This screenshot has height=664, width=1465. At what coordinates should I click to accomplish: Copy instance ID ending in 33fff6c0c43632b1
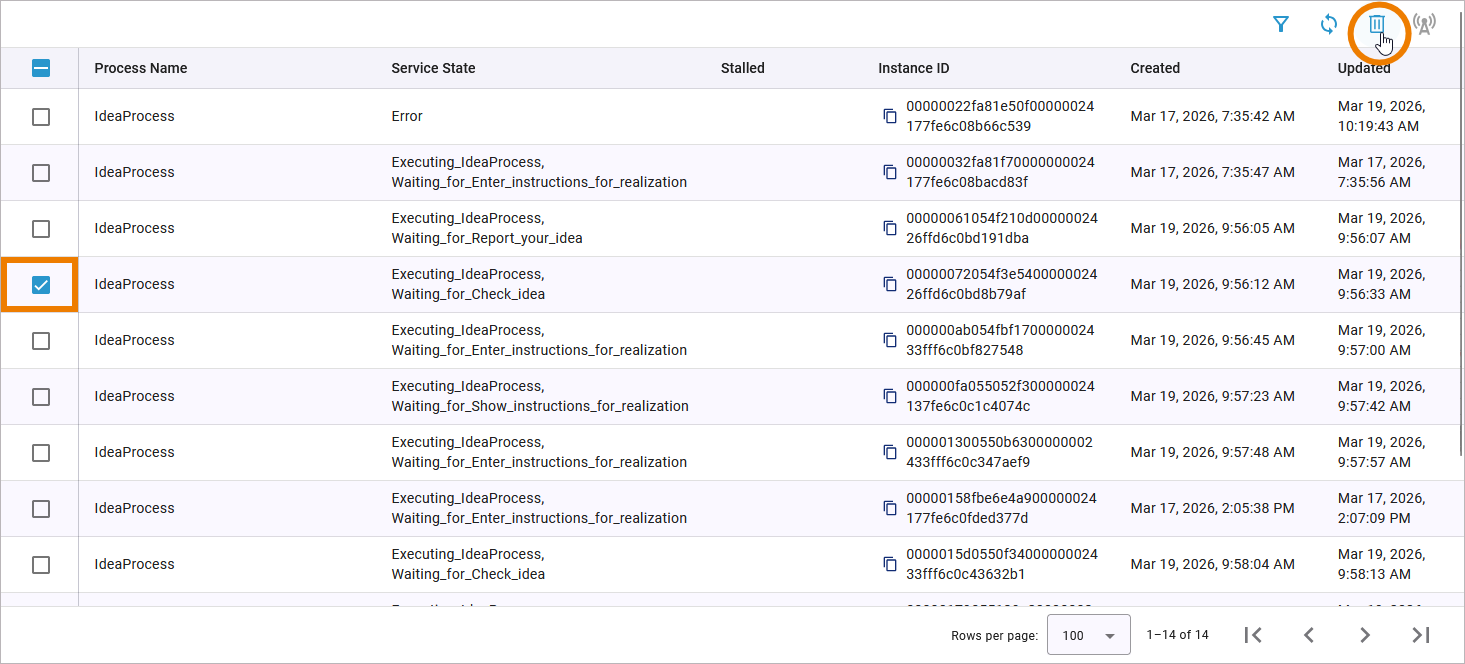(890, 564)
